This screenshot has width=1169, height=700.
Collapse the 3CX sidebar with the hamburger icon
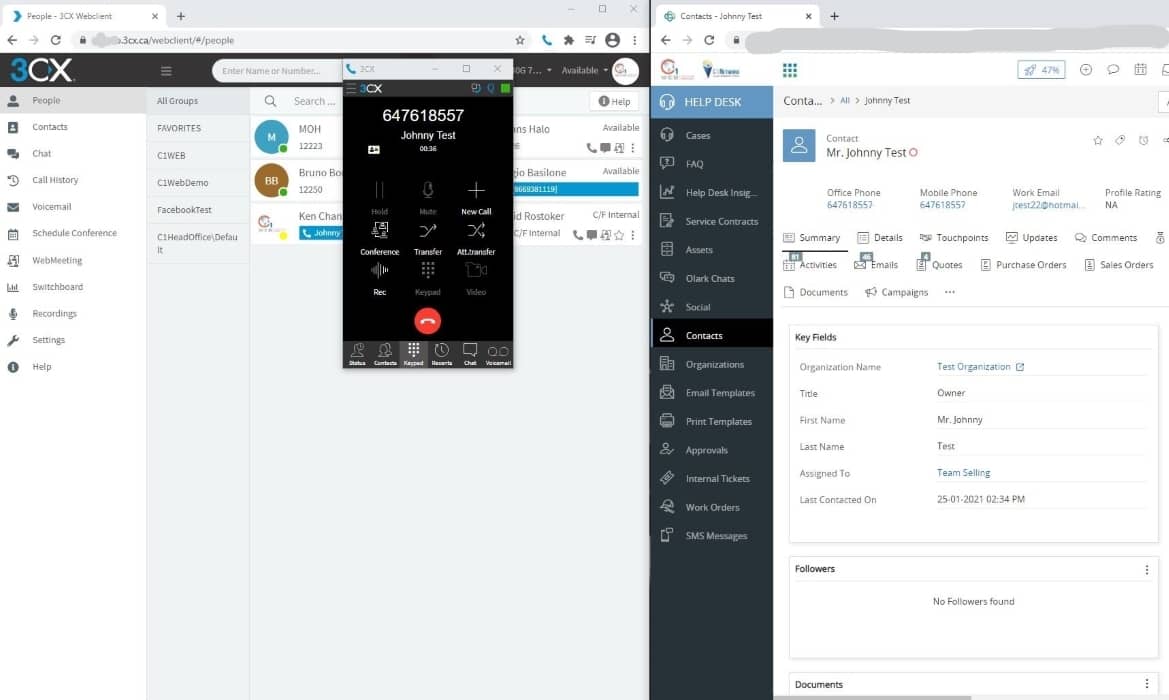pos(166,71)
